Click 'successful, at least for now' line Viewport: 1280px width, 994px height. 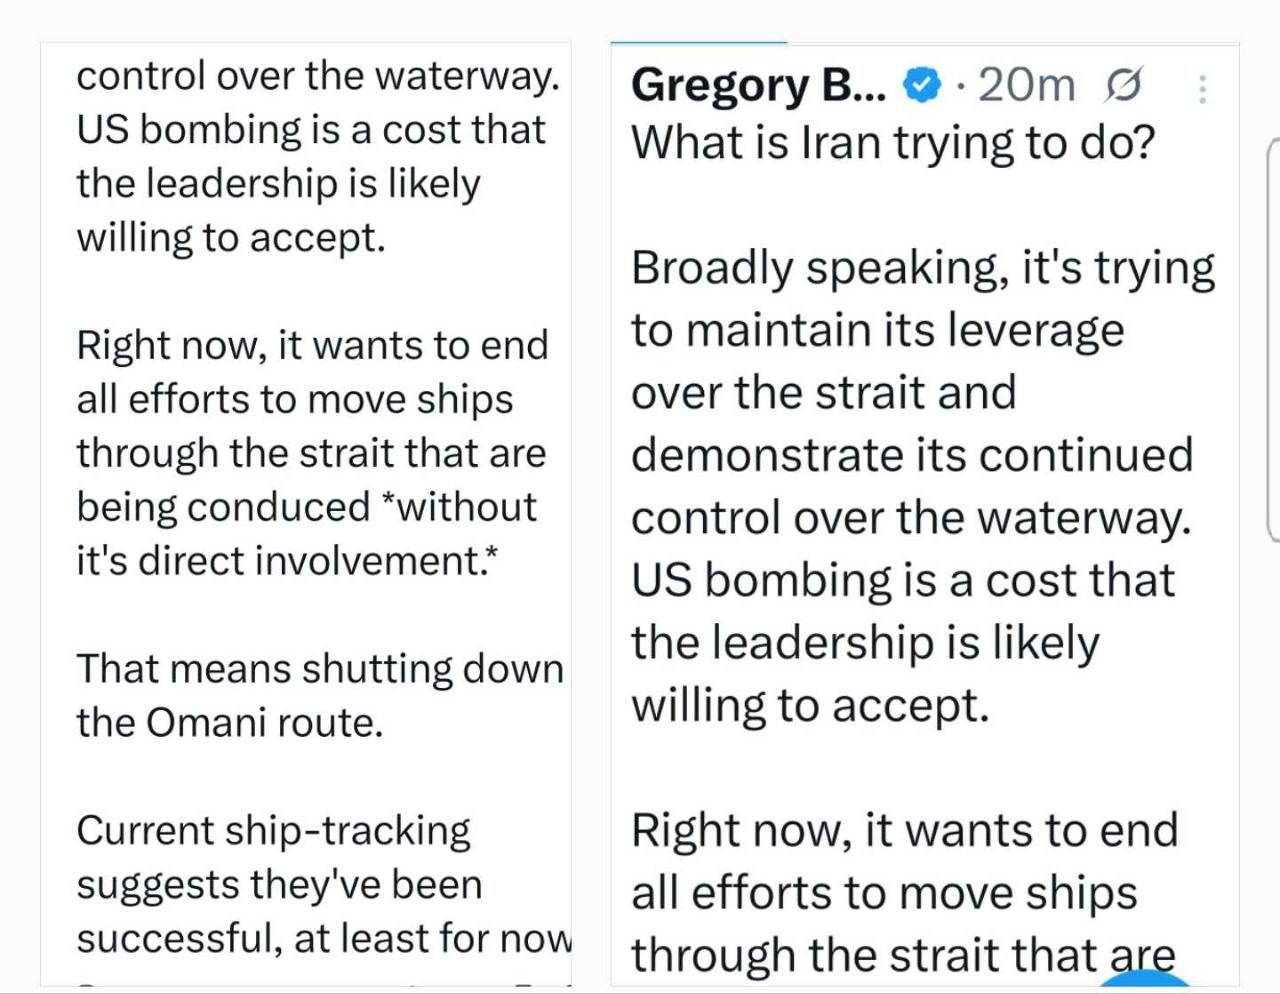coord(324,938)
